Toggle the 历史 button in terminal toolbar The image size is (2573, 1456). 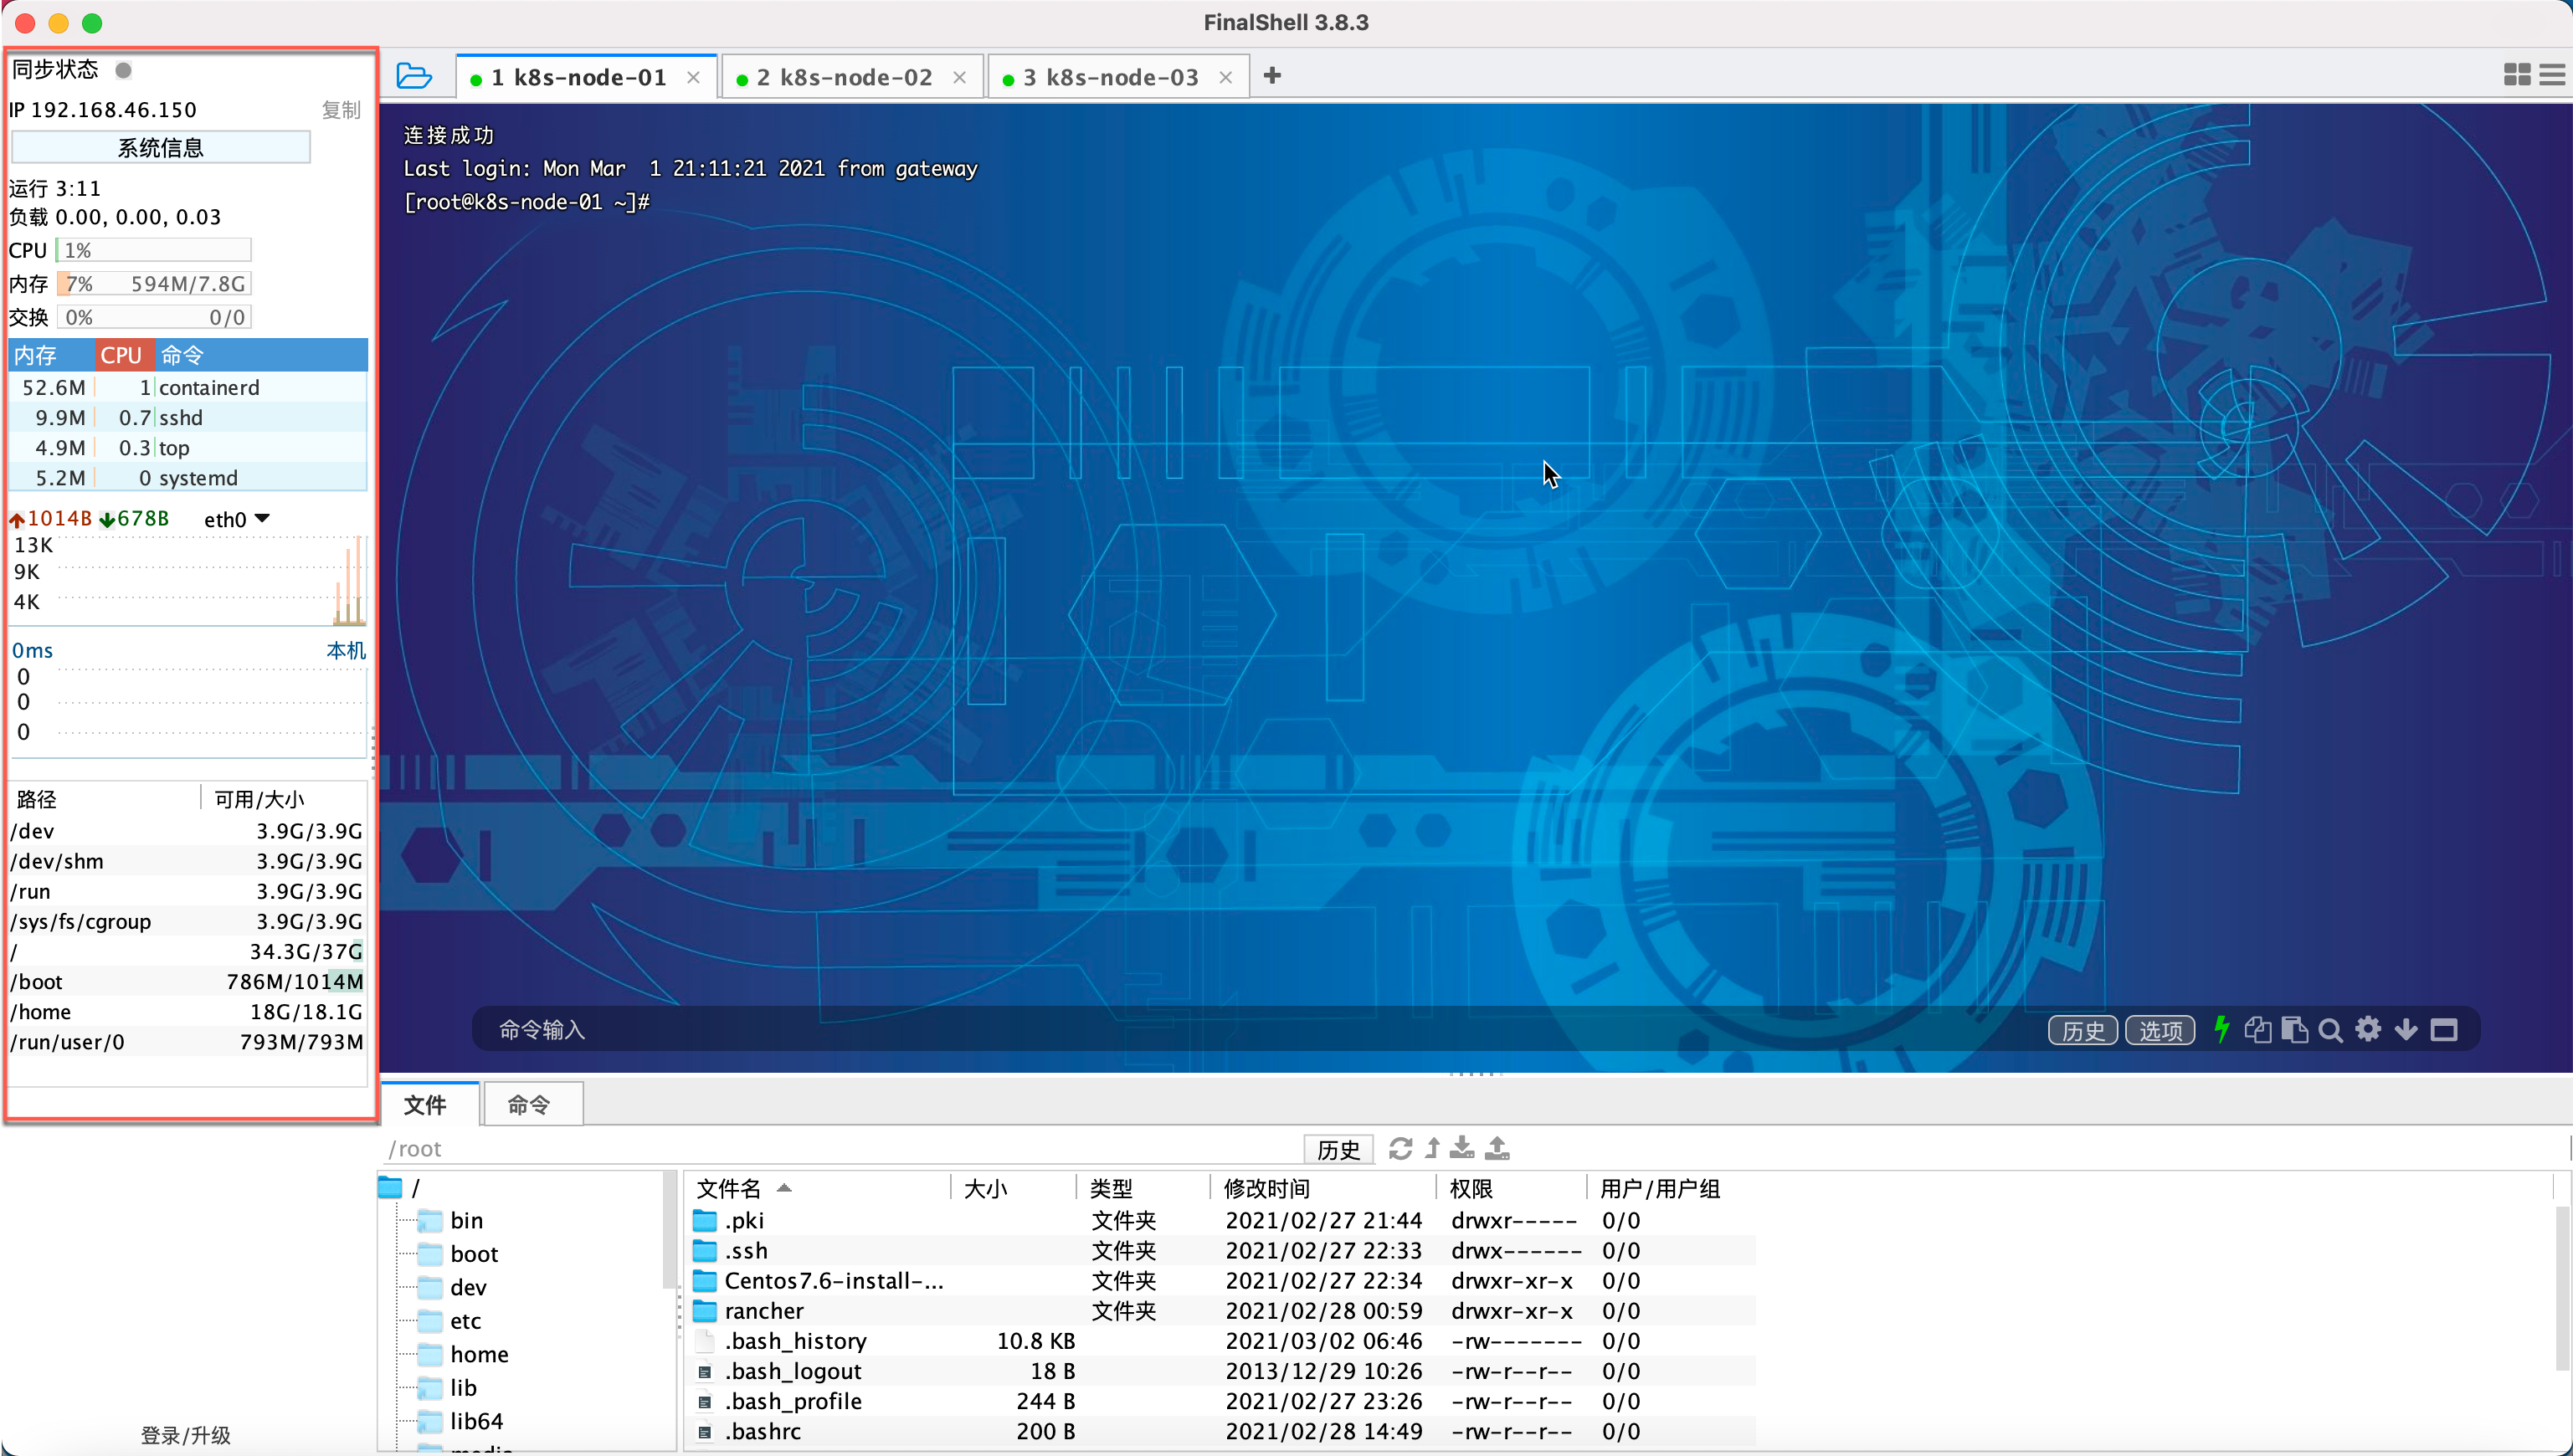coord(2083,1029)
